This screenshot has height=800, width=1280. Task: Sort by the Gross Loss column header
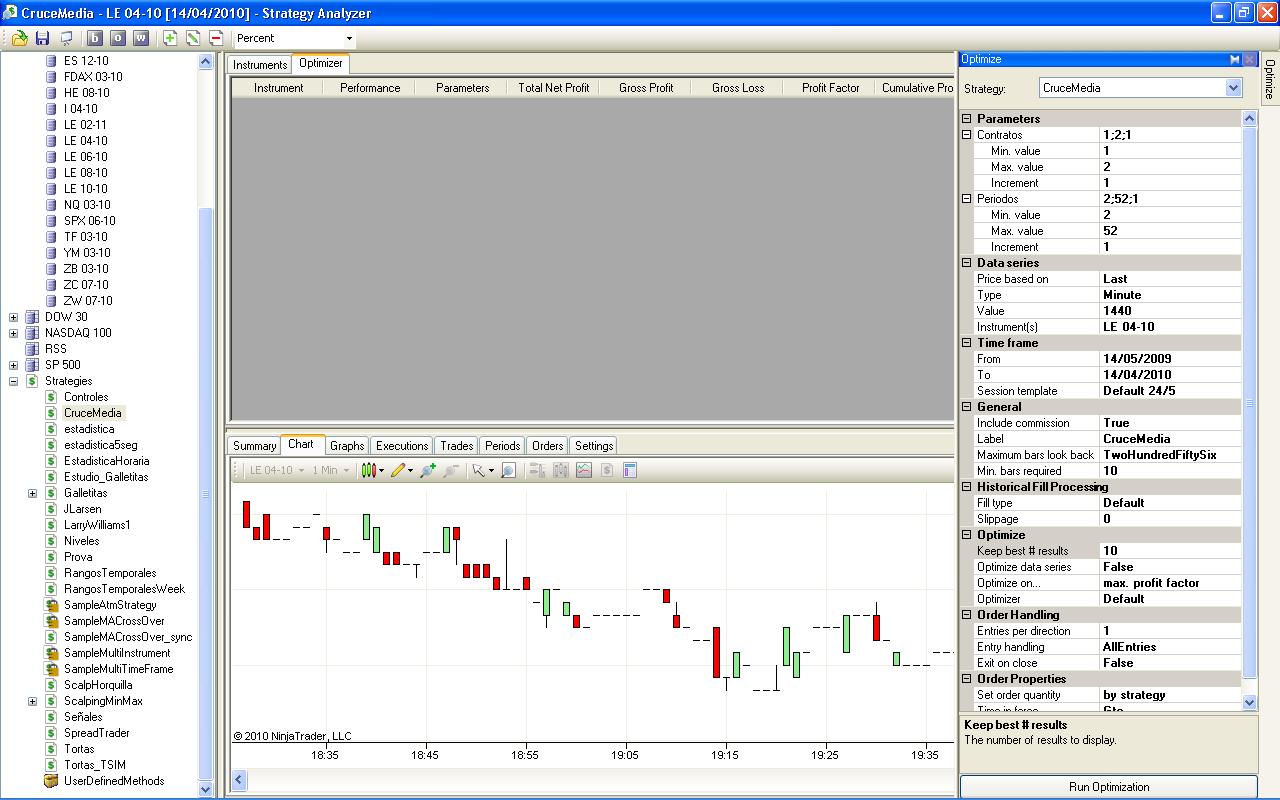(x=738, y=88)
